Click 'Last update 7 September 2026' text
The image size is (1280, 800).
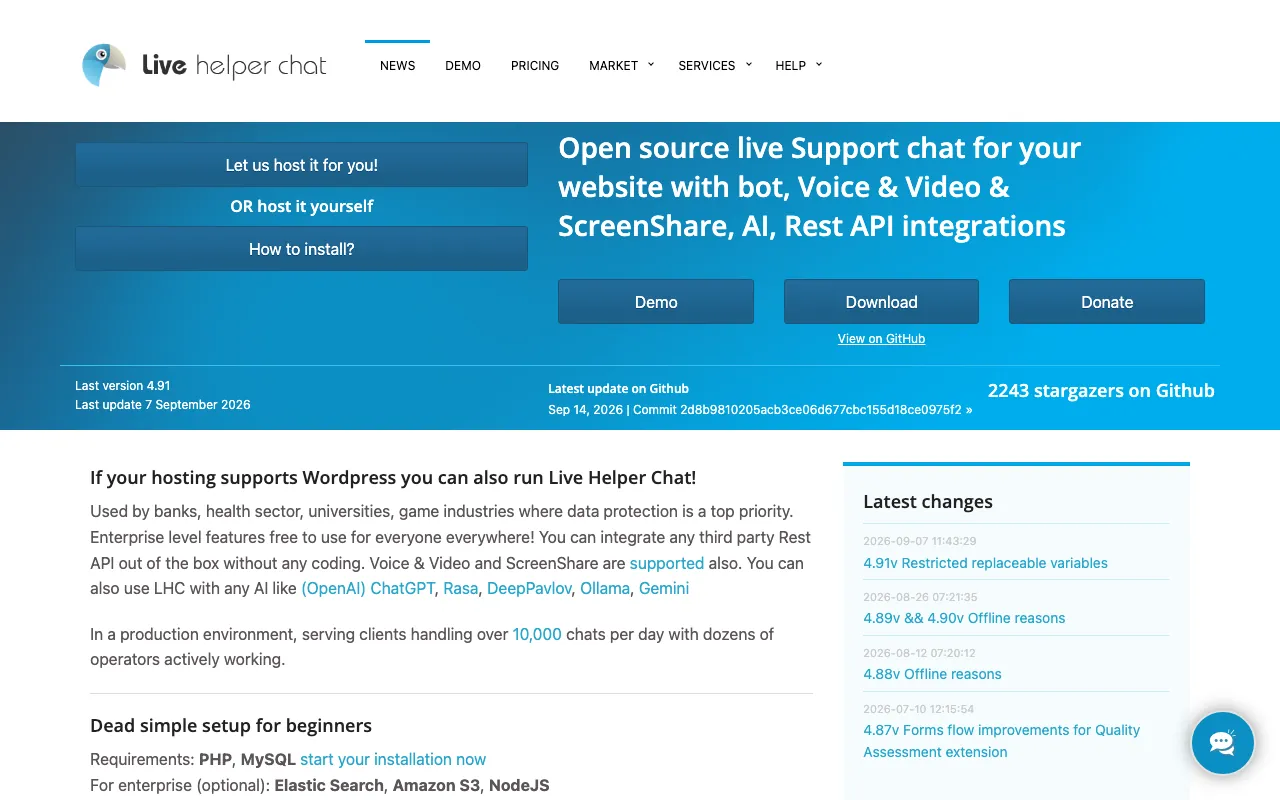coord(163,405)
